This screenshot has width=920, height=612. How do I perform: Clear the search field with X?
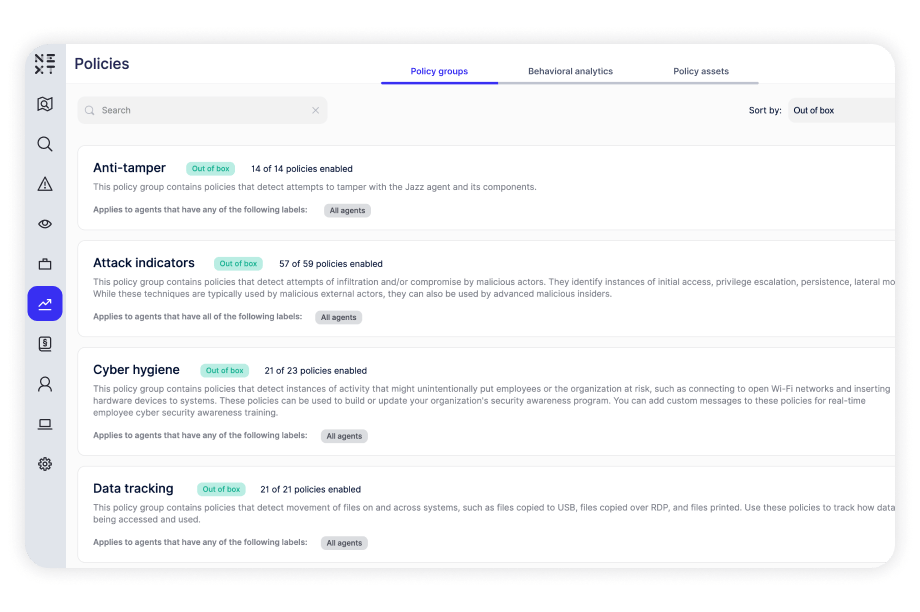pyautogui.click(x=316, y=110)
